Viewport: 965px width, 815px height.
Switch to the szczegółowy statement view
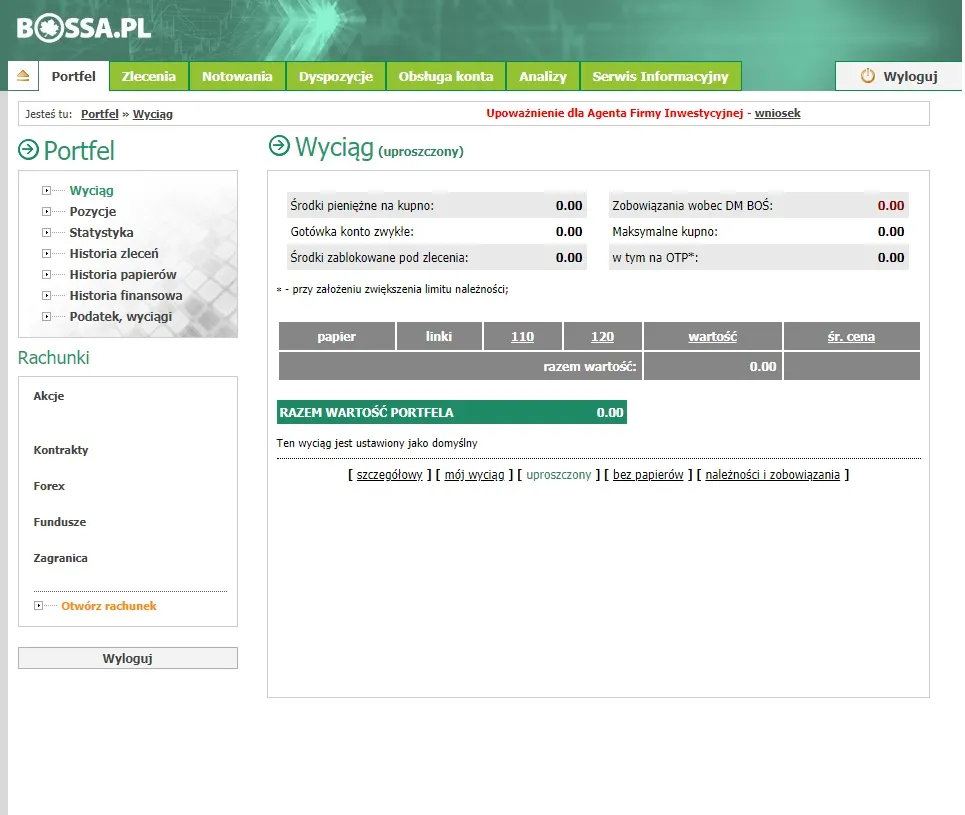[390, 475]
